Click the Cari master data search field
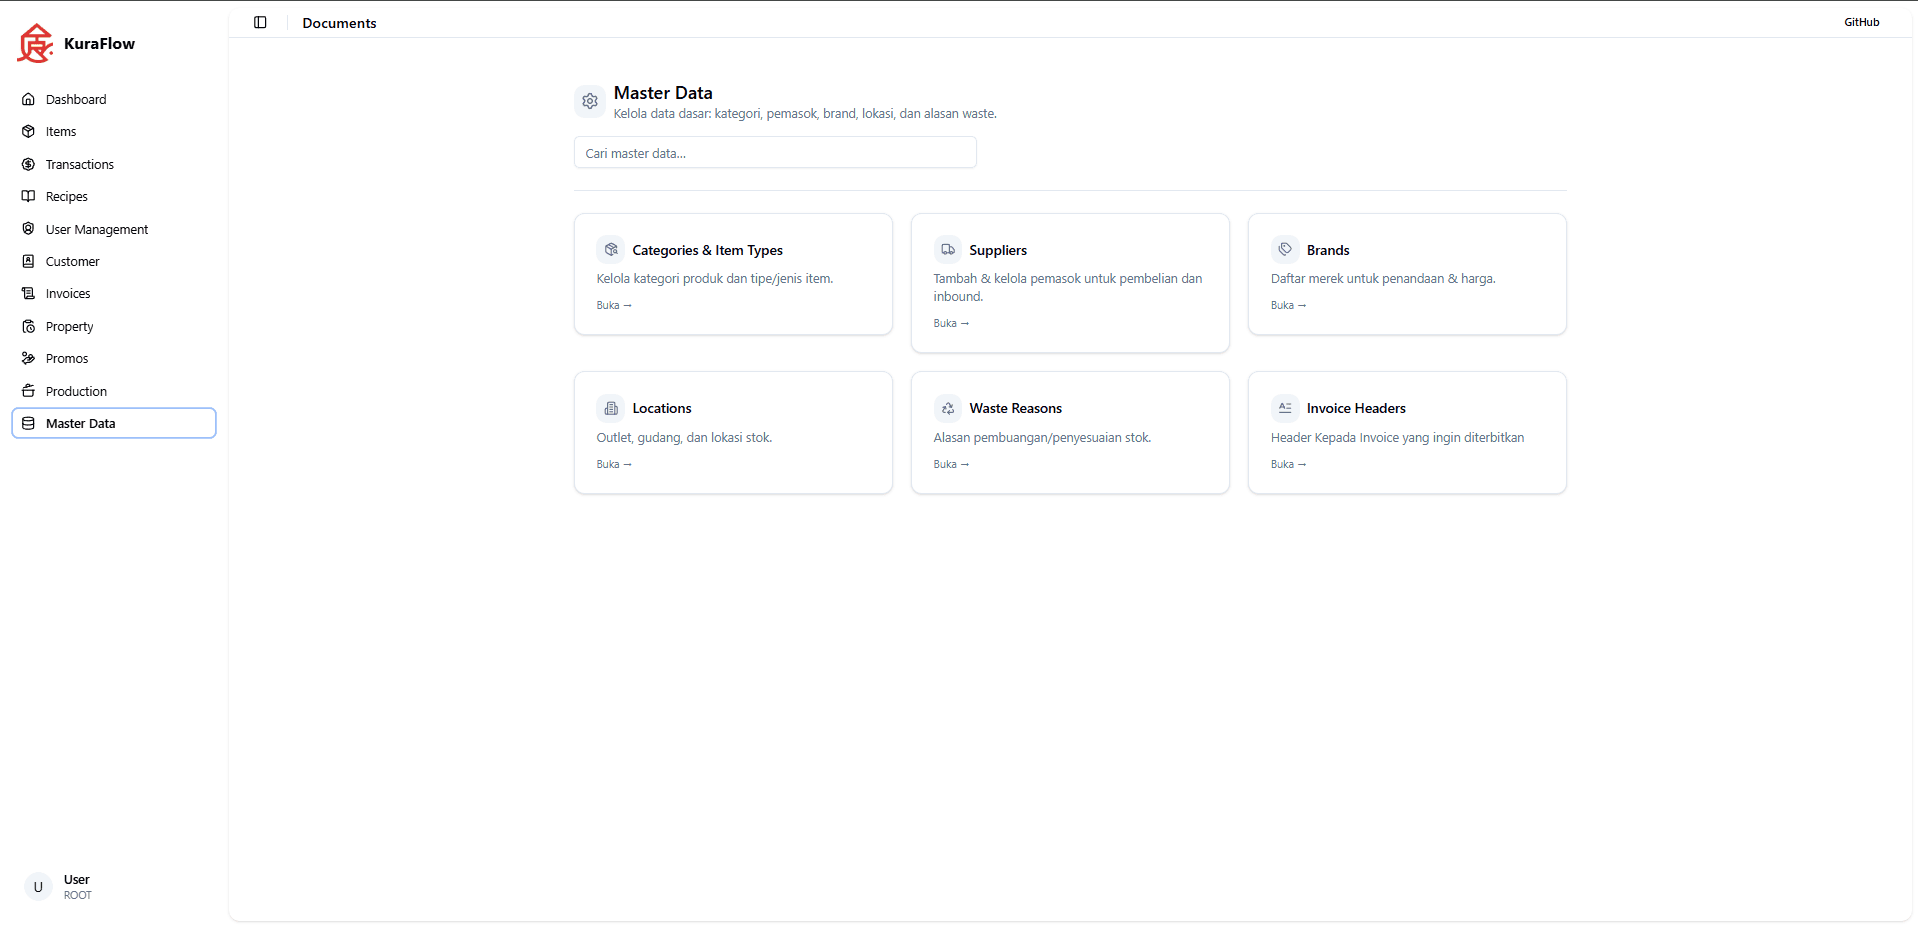1918x928 pixels. point(774,152)
